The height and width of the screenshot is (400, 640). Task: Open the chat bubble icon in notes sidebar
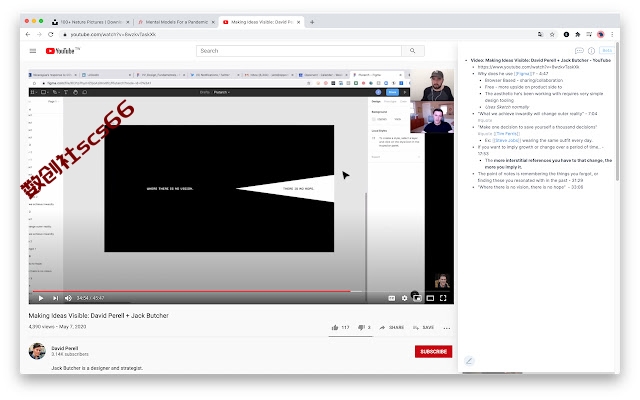(579, 51)
